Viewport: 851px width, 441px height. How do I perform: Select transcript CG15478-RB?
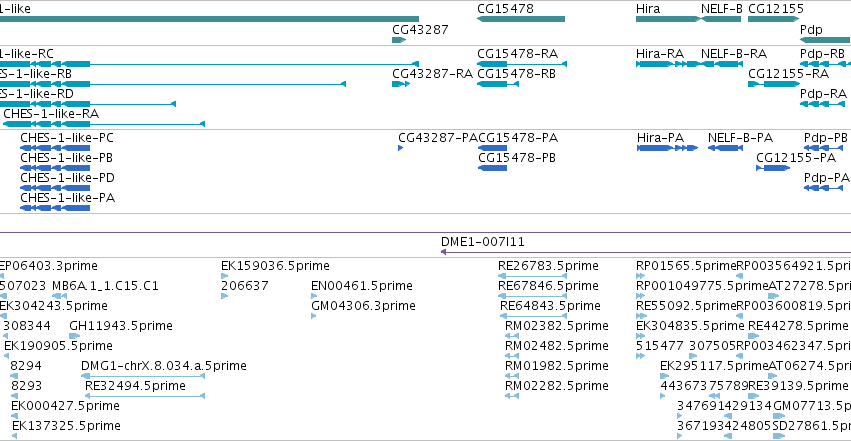point(498,84)
